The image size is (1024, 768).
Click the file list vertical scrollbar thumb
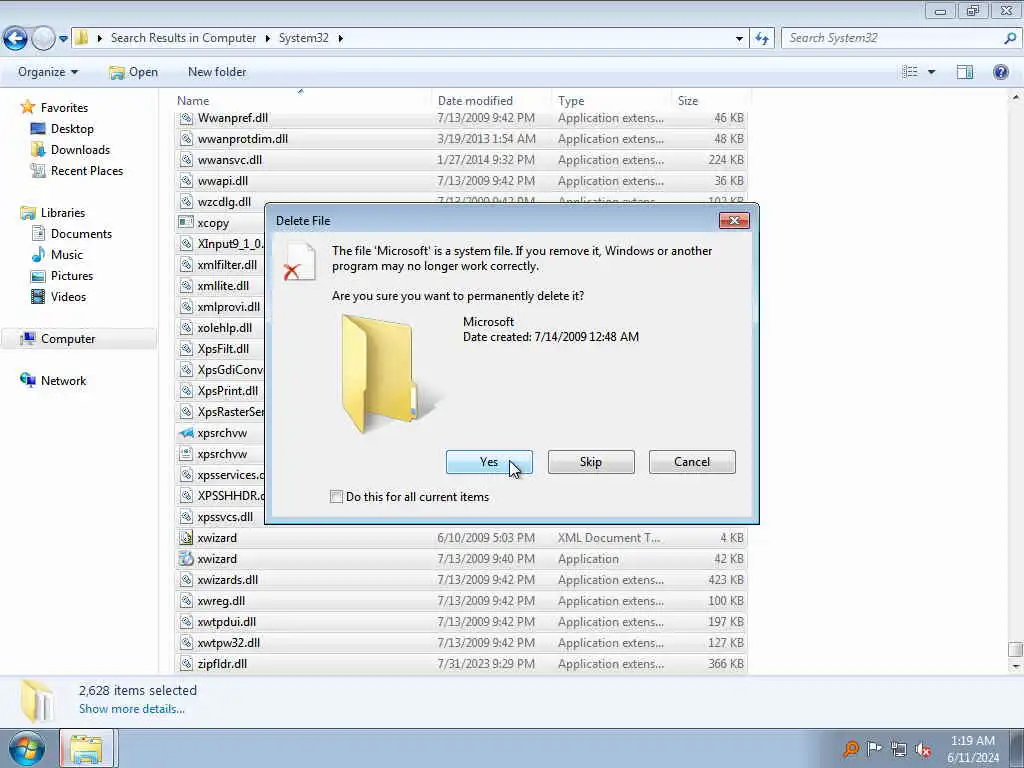[1015, 649]
